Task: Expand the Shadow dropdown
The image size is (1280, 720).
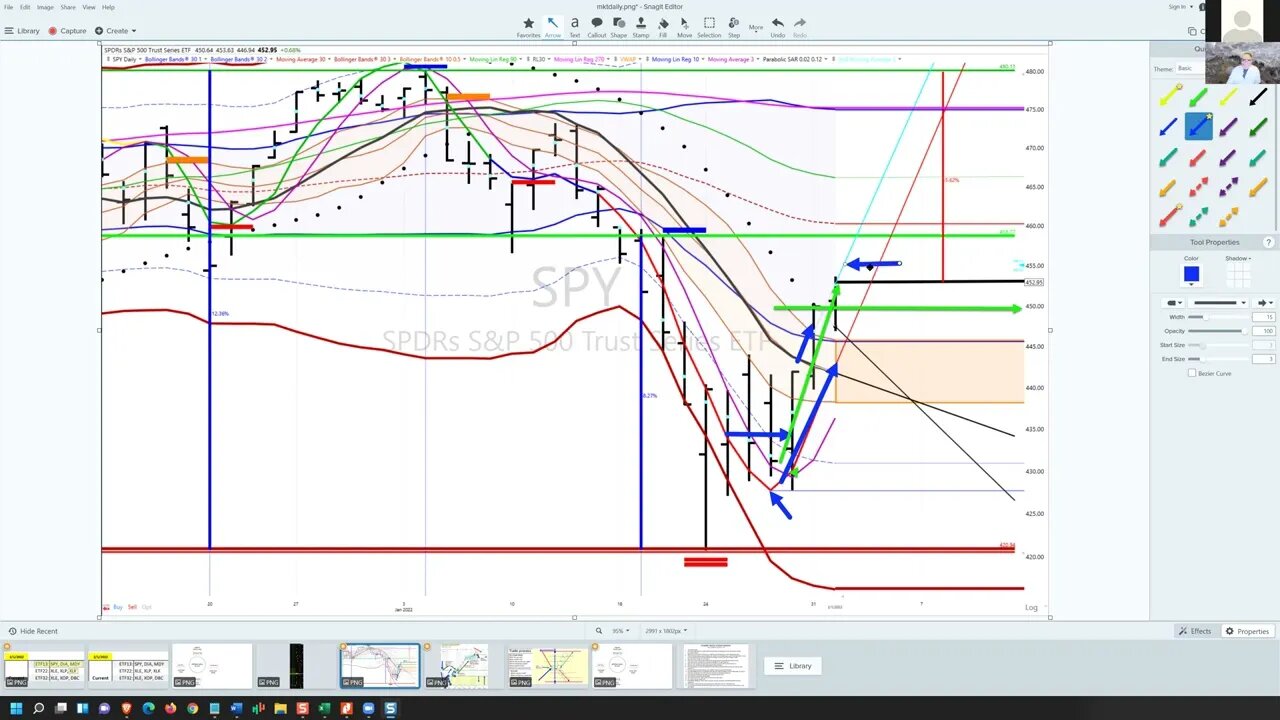Action: [1238, 258]
